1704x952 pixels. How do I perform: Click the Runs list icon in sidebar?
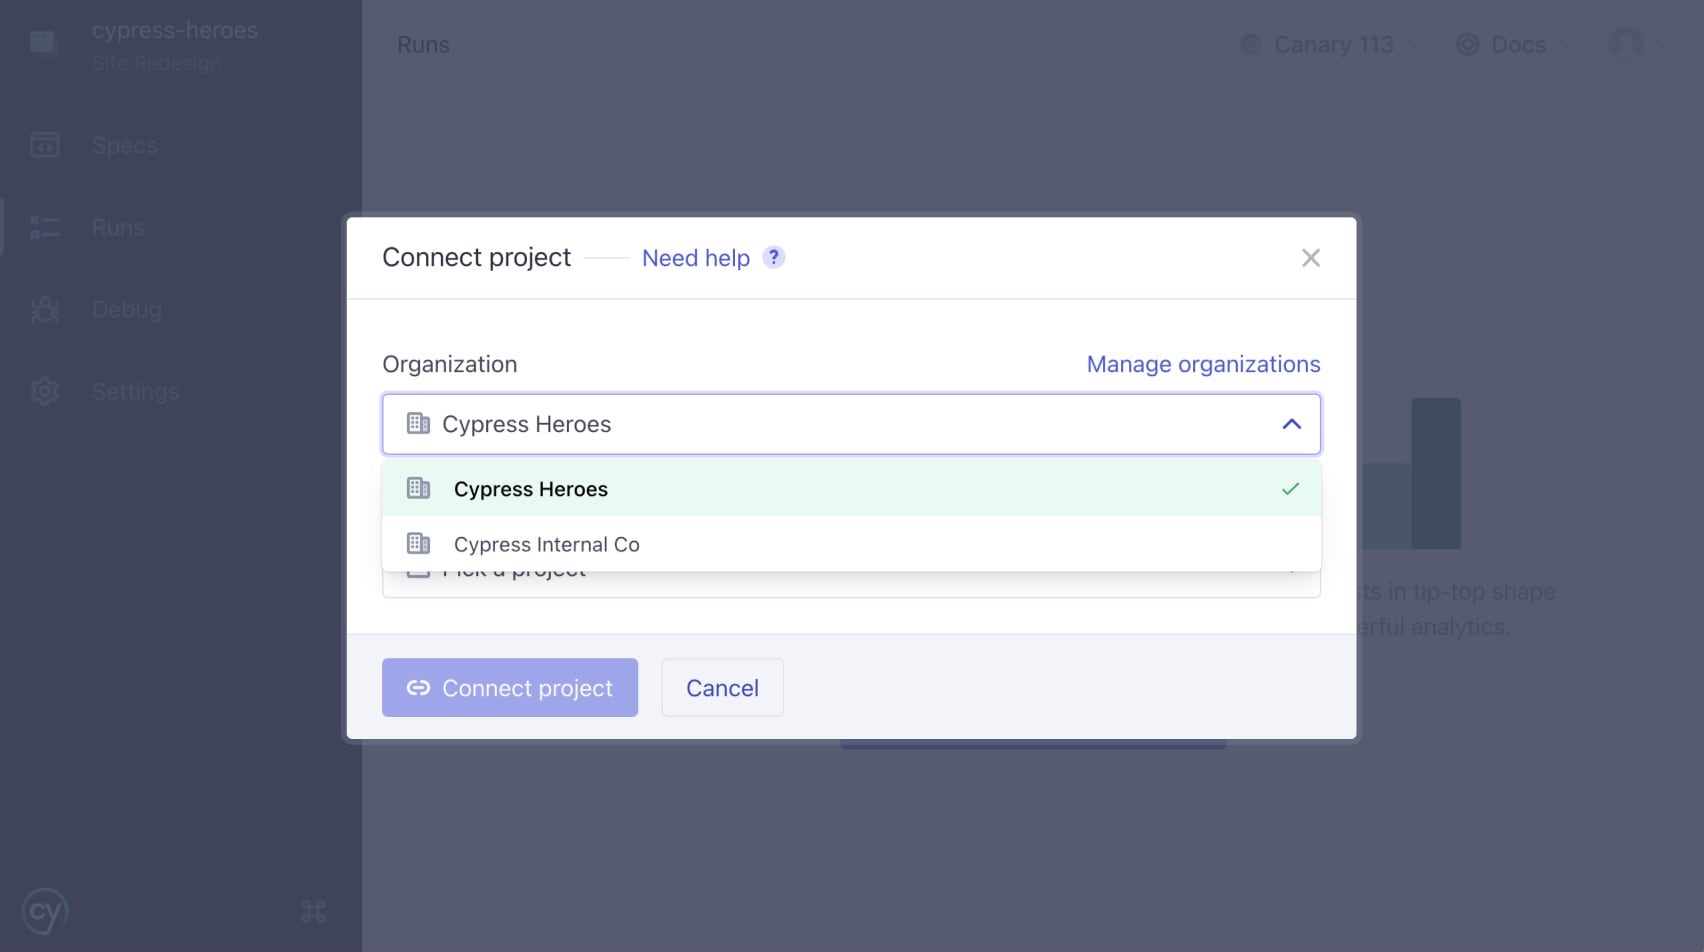click(x=44, y=227)
